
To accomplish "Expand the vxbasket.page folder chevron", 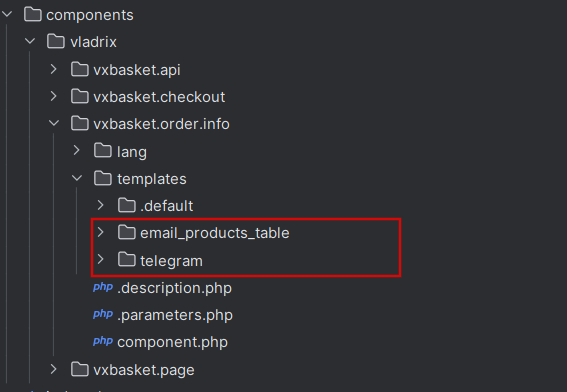I will point(54,369).
